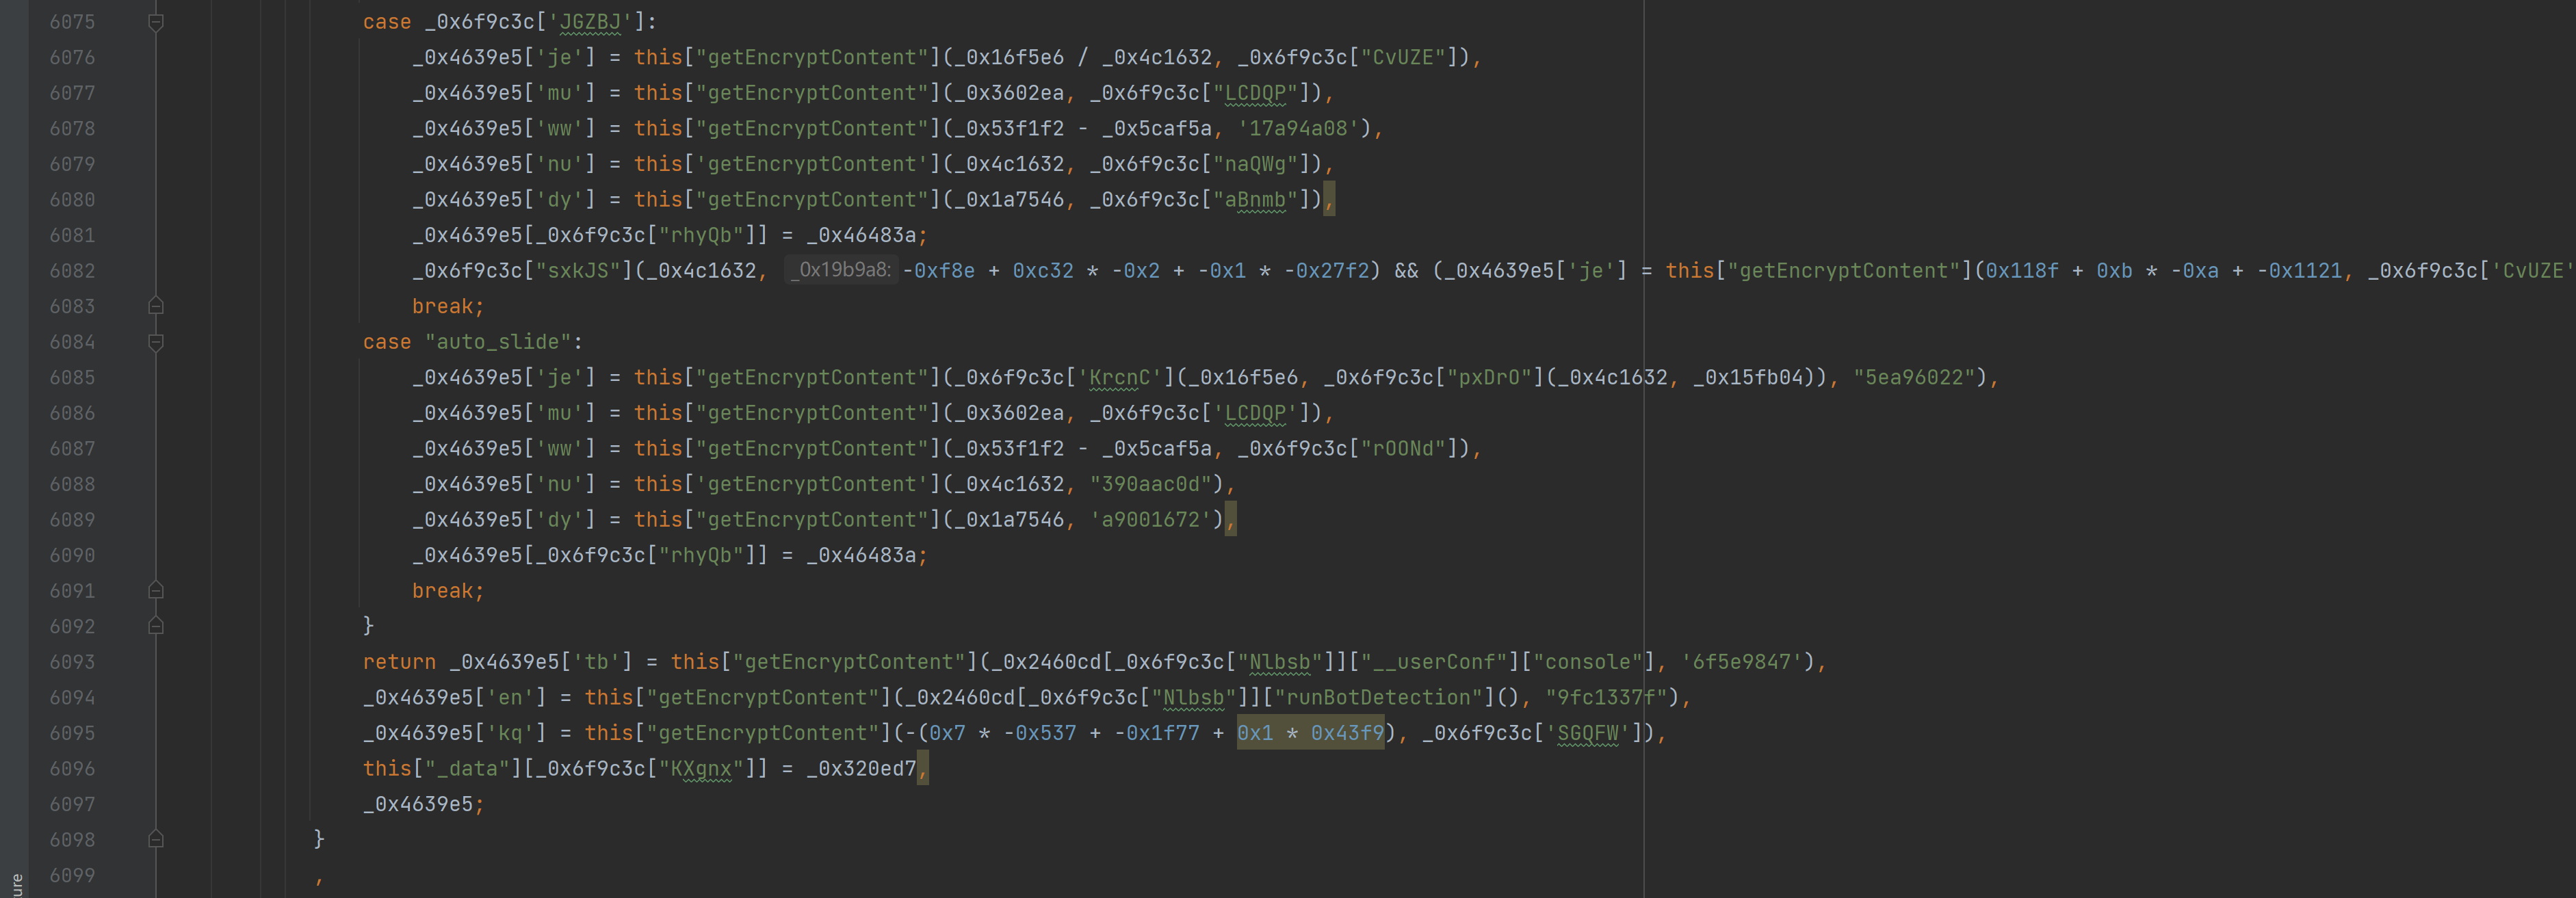Click line number 6086 in the gutter

(x=72, y=413)
